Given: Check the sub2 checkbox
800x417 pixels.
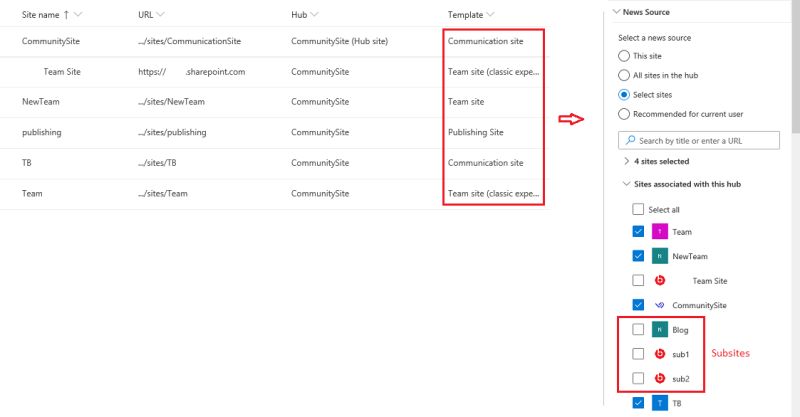Looking at the screenshot, I should [x=638, y=378].
